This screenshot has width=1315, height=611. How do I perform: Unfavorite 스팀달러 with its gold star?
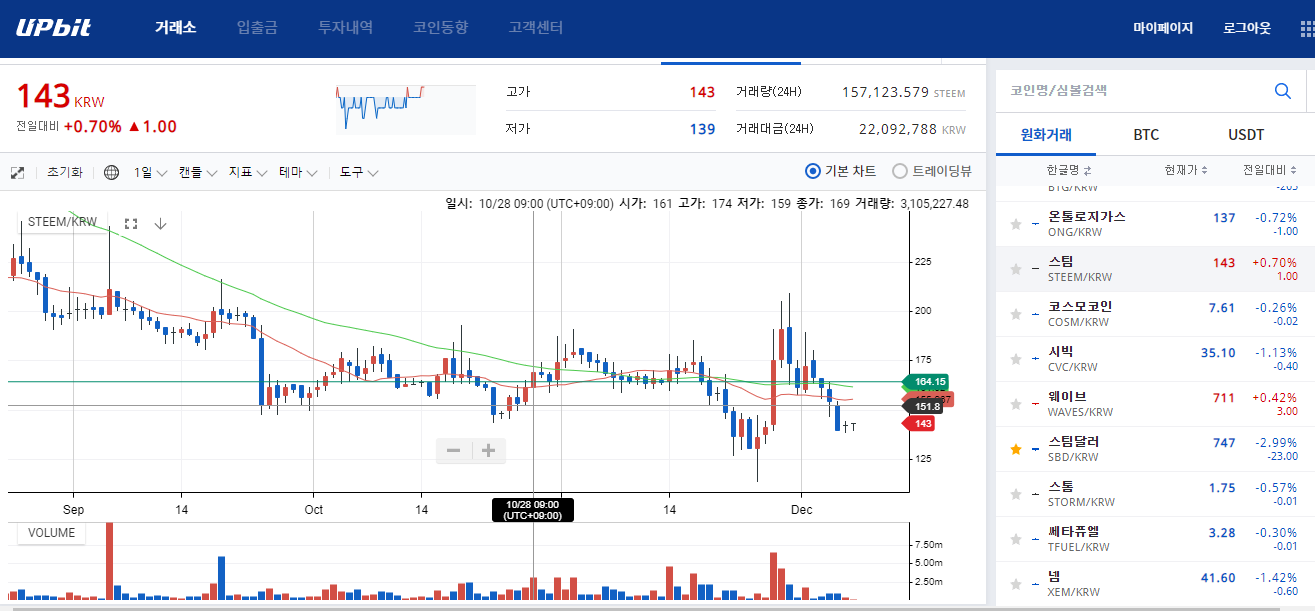point(1016,449)
